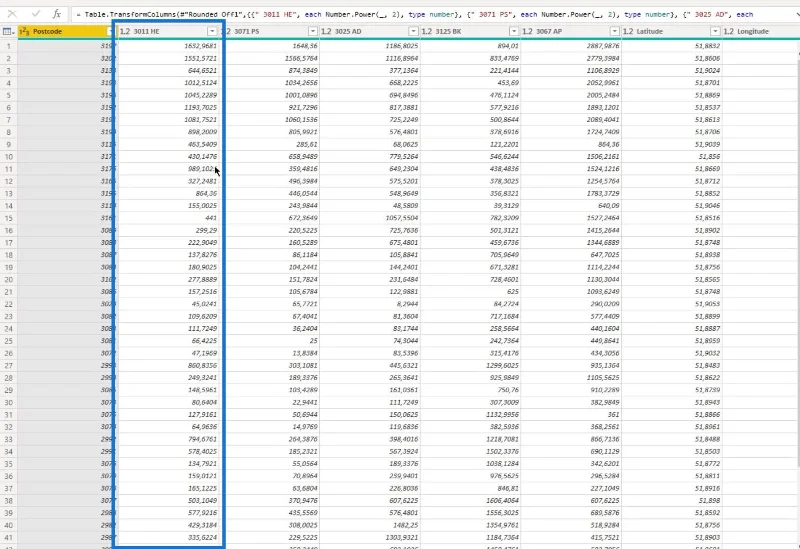This screenshot has height=549, width=800.
Task: Click cell value 750,76
Action: pos(508,390)
